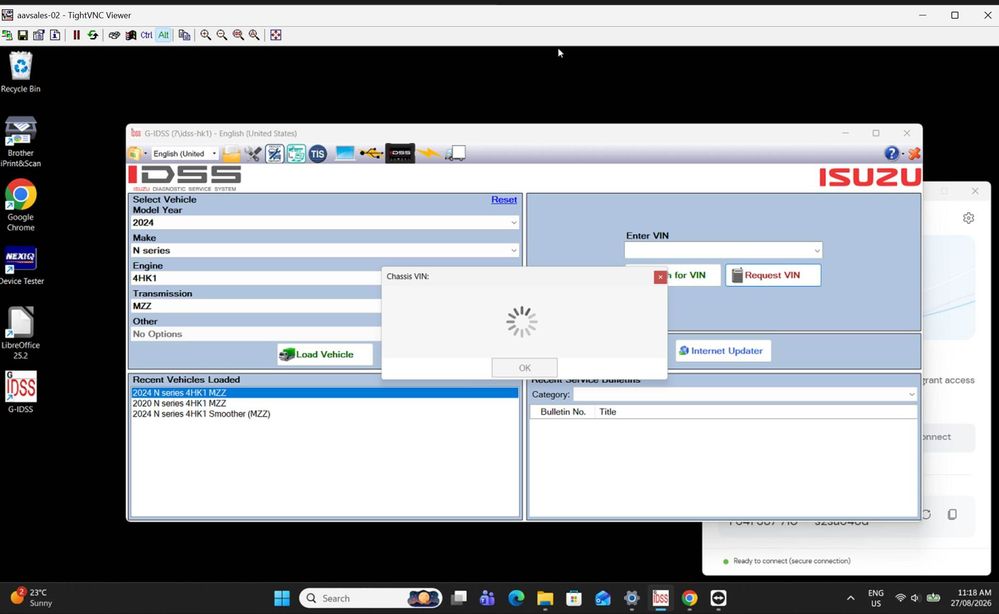Open Brother iPrint&Scan desktop shortcut
Screen dimensions: 999x614
pyautogui.click(x=20, y=141)
